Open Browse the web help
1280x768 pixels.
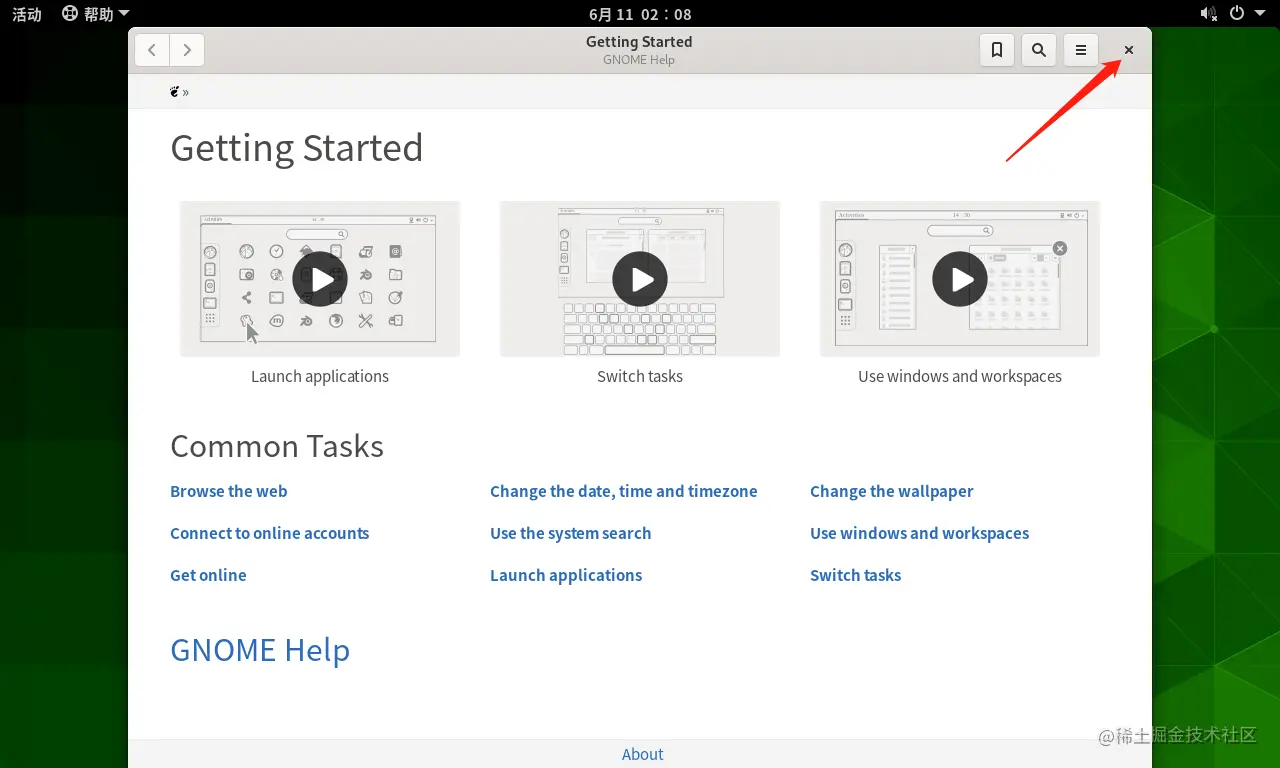[228, 491]
